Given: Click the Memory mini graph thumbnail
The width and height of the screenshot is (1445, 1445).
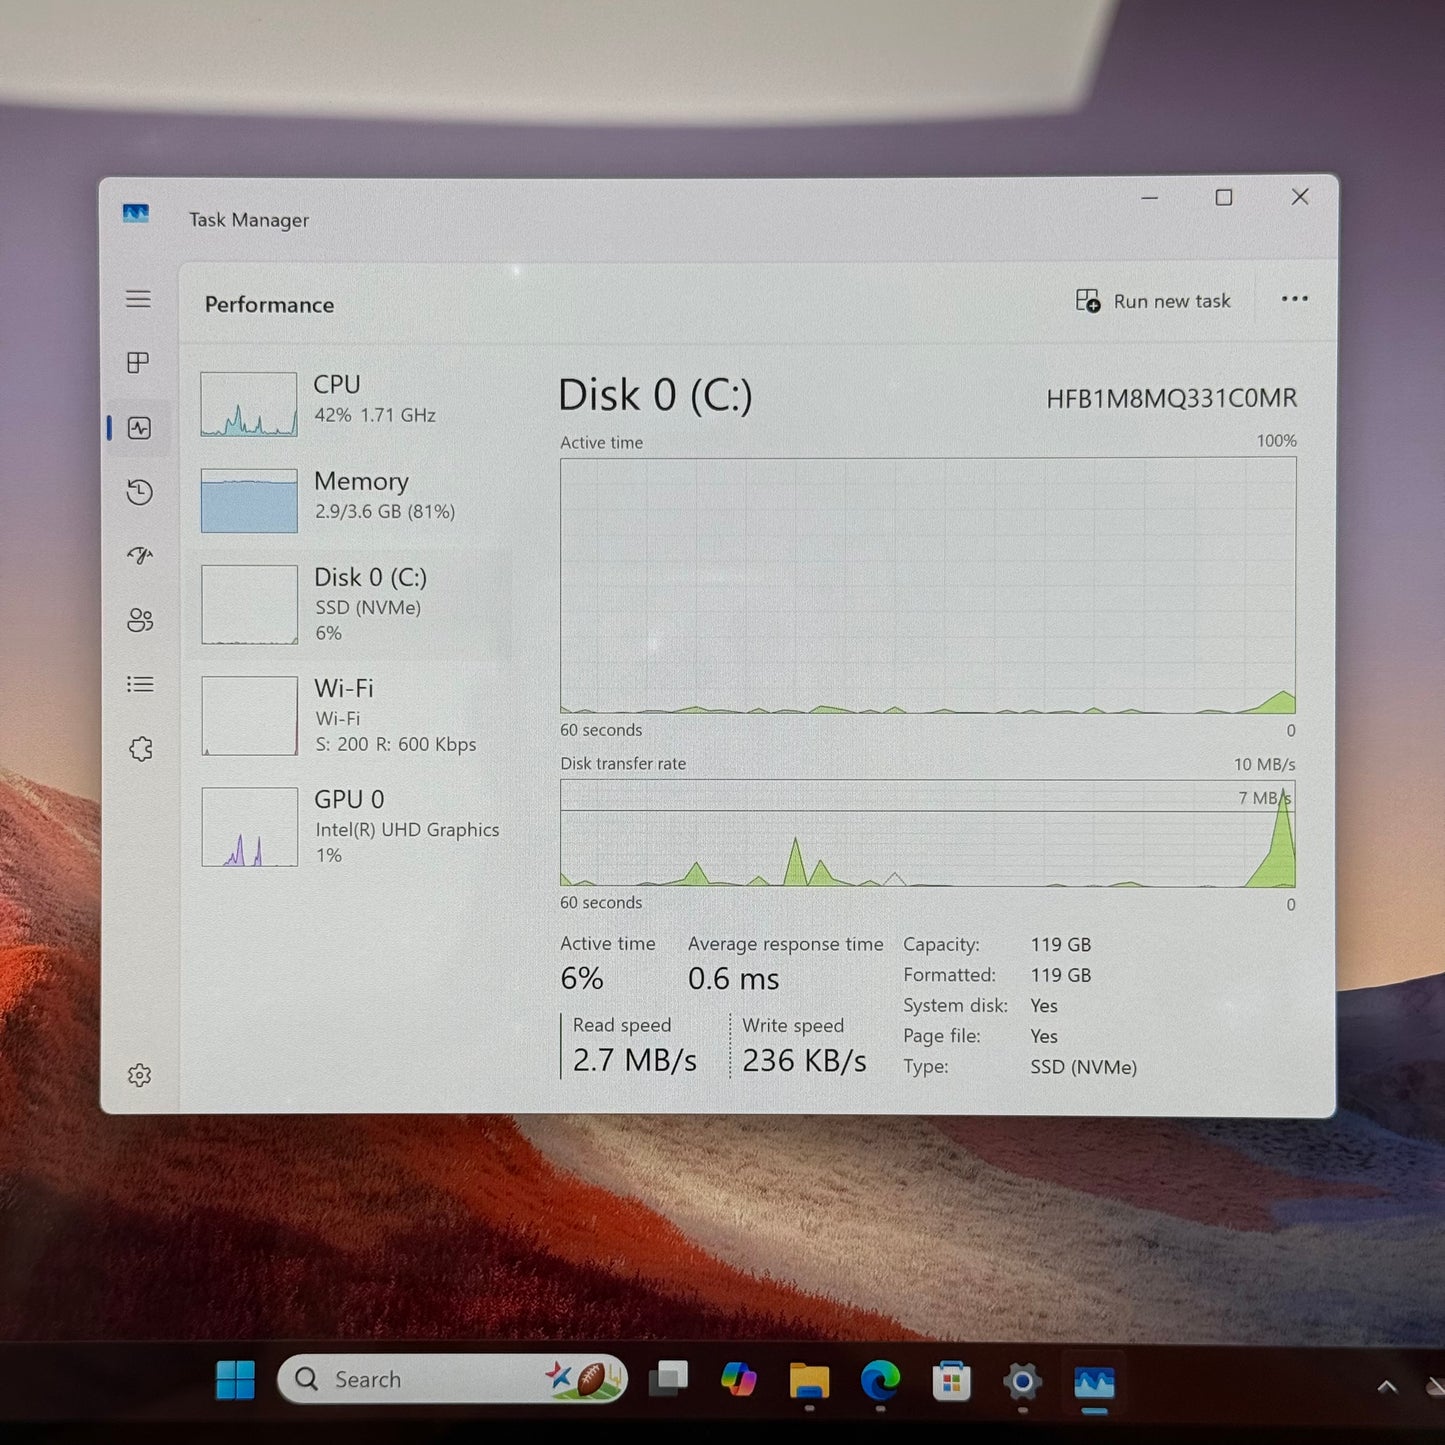Looking at the screenshot, I should (249, 500).
